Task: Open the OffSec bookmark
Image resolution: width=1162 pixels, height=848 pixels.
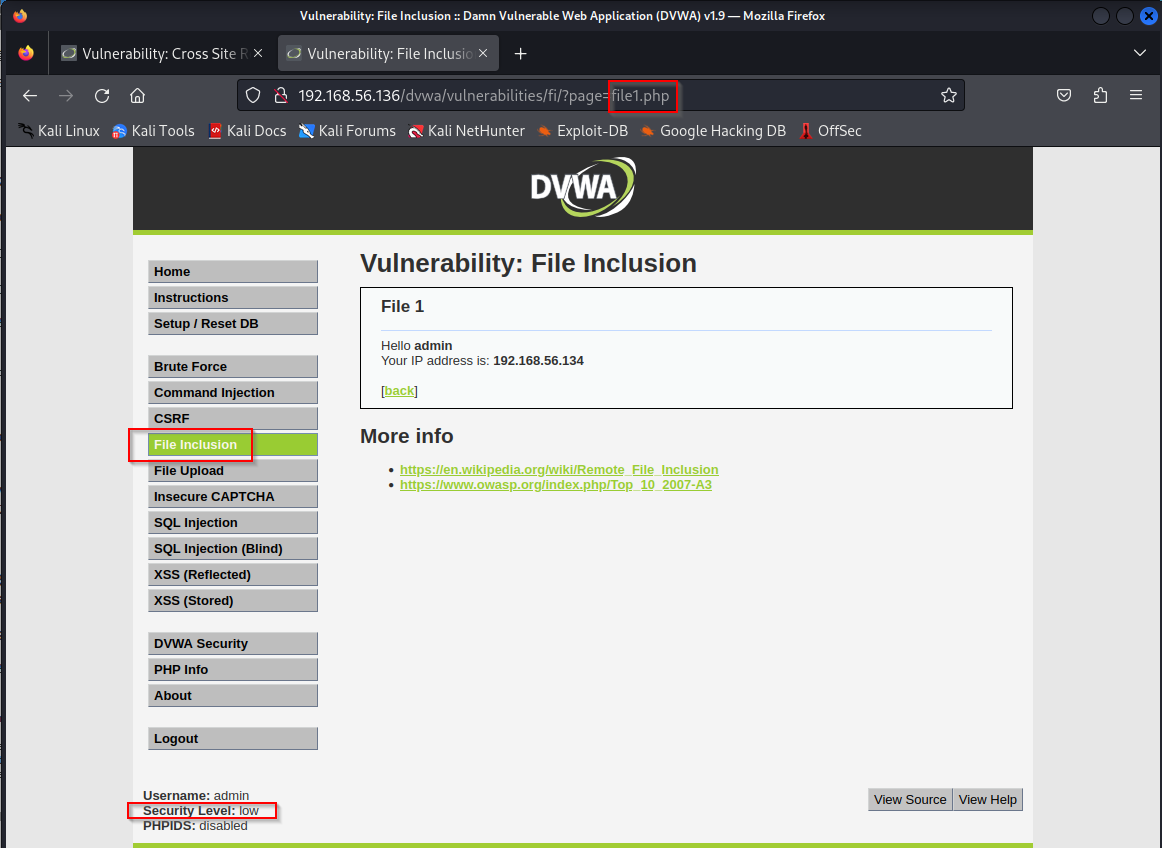Action: [x=830, y=131]
